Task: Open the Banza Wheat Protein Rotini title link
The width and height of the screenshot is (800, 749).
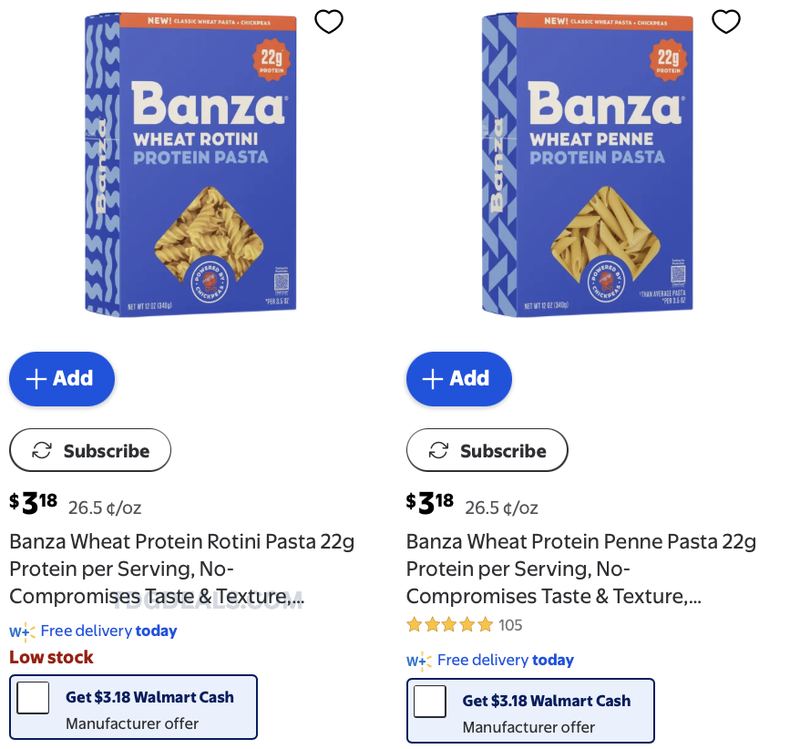Action: pos(182,568)
